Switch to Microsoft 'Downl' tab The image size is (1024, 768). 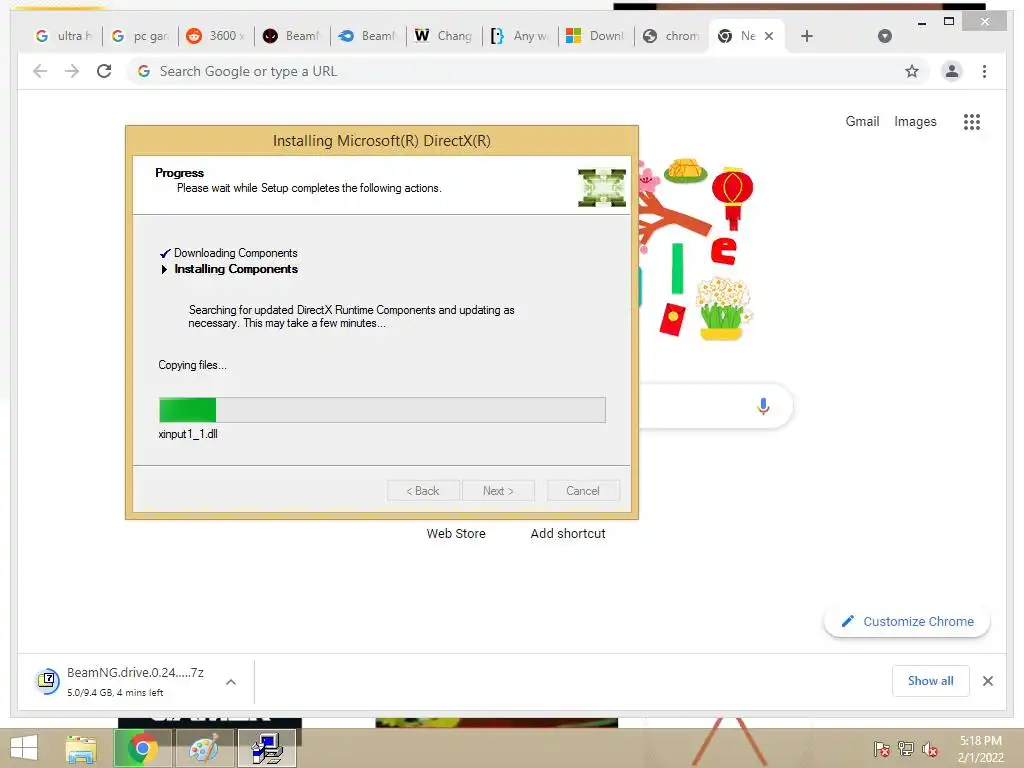[x=596, y=36]
